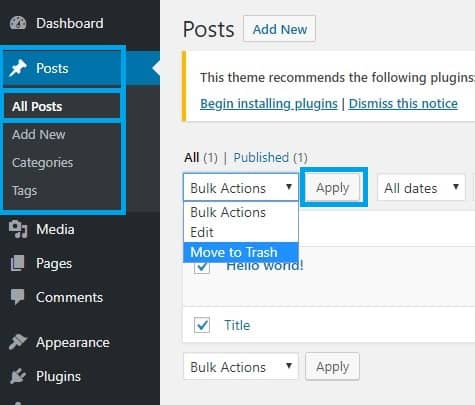Open Plugins via the plug icon

click(18, 376)
